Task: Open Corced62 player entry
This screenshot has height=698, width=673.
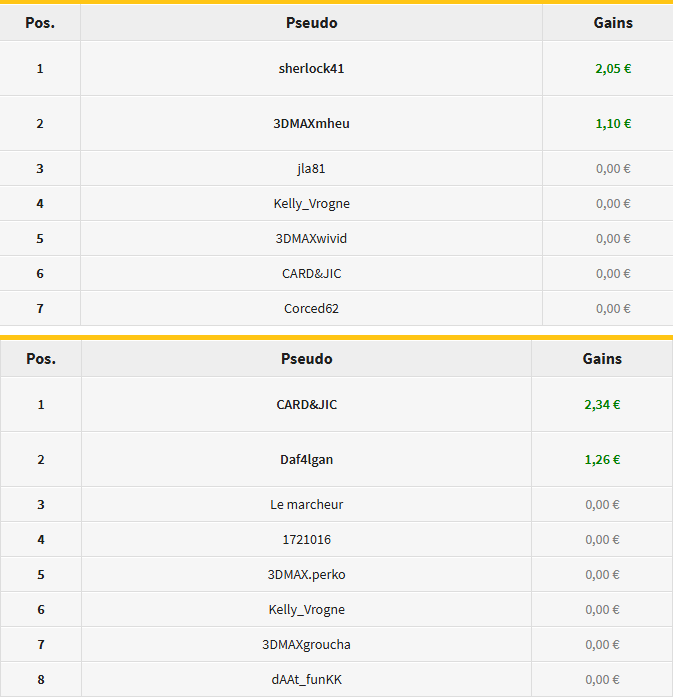Action: point(311,308)
